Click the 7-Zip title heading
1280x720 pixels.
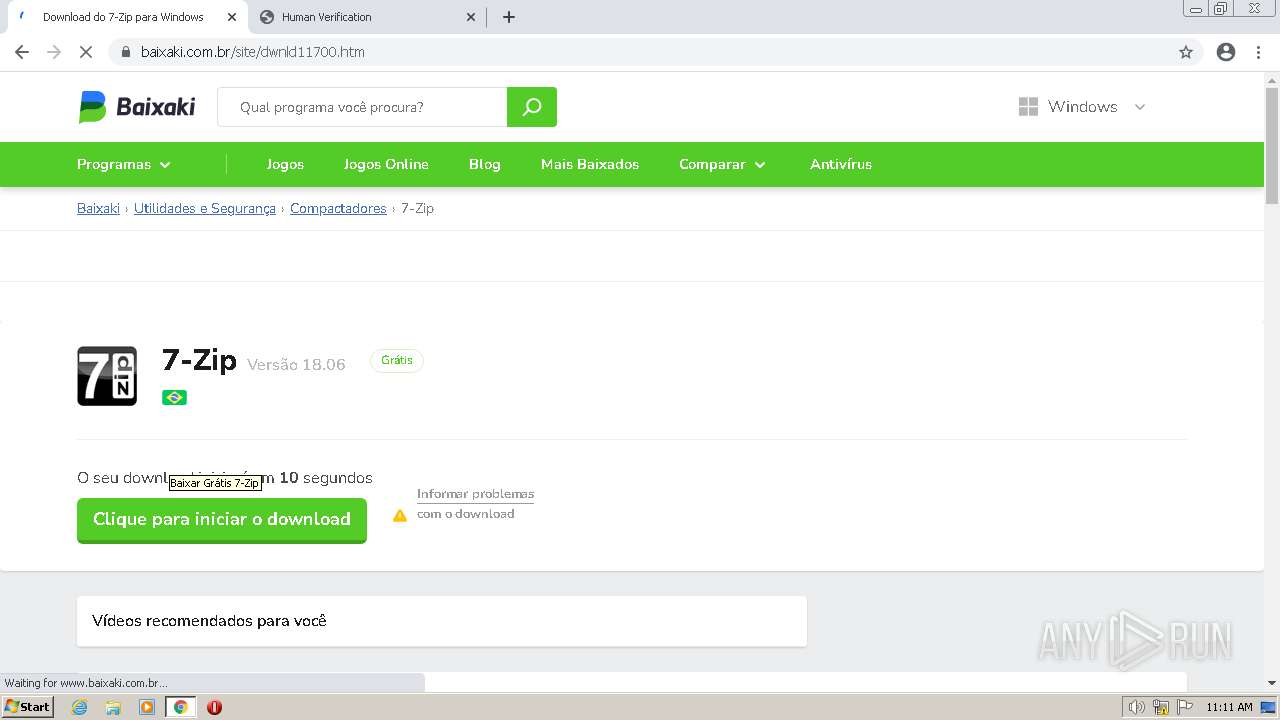pyautogui.click(x=199, y=359)
